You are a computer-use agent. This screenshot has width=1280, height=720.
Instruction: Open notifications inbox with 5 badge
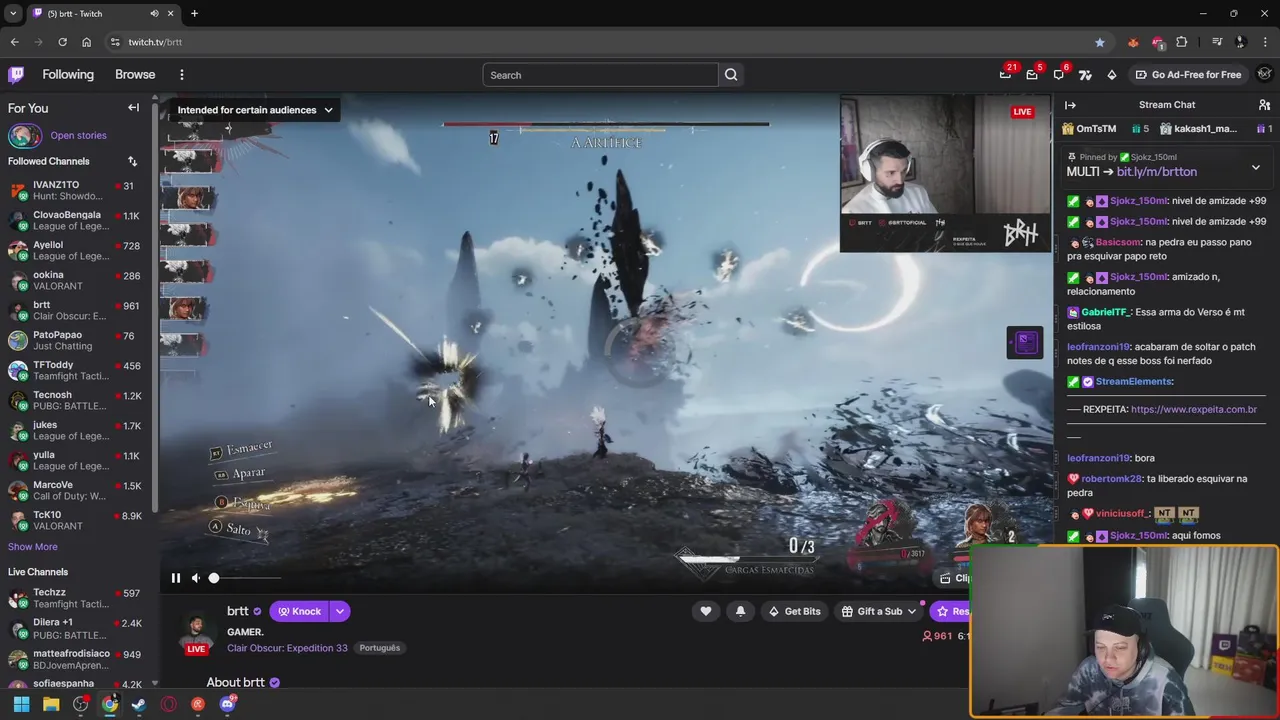(1032, 74)
